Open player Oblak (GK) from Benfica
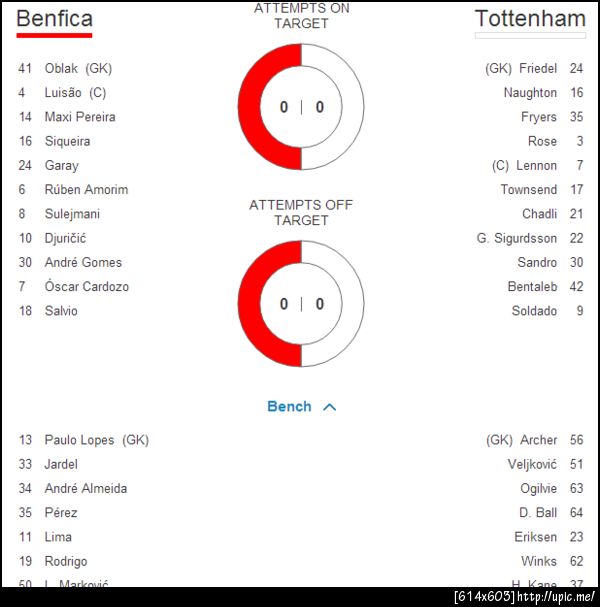This screenshot has height=607, width=600. (x=78, y=68)
